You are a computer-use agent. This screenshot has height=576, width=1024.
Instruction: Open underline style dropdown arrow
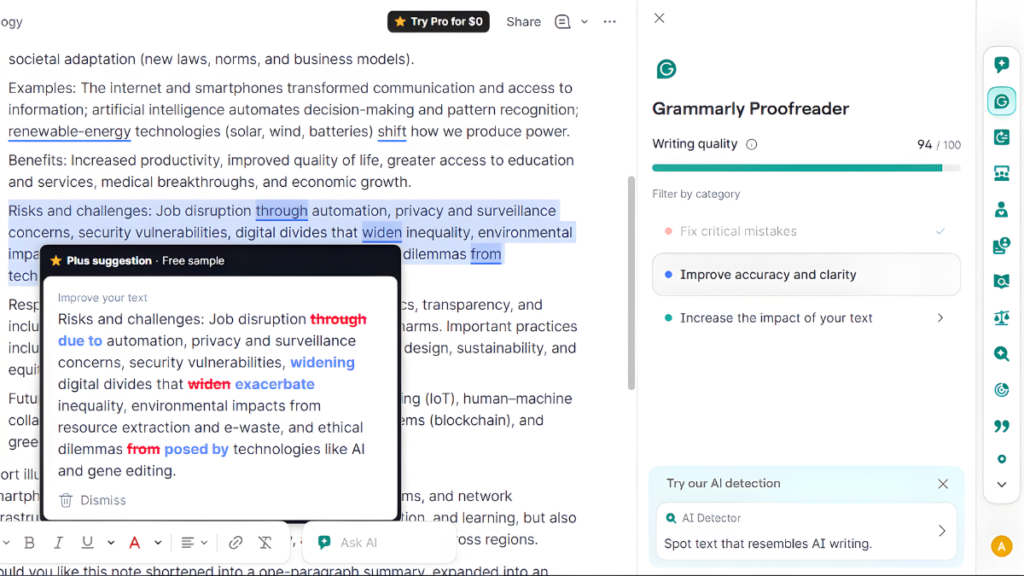[x=110, y=543]
